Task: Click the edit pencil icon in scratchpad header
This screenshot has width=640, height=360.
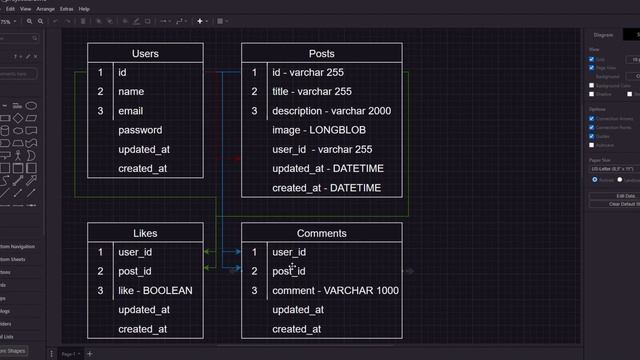Action: 28,57
